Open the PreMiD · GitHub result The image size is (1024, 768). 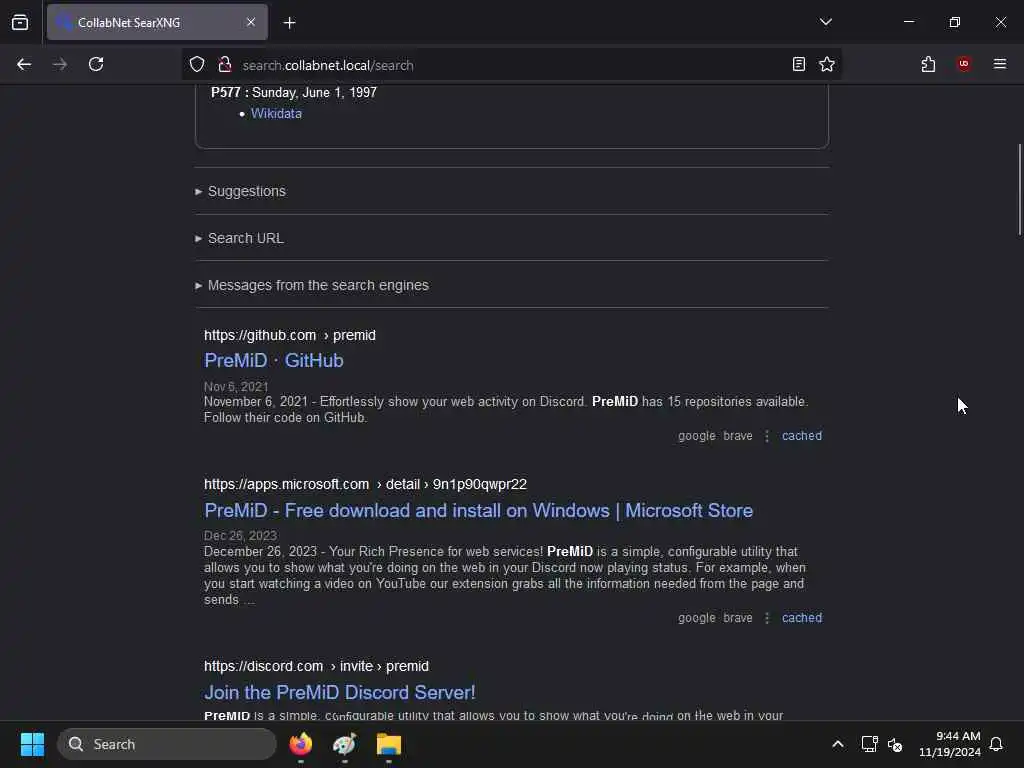pyautogui.click(x=274, y=360)
